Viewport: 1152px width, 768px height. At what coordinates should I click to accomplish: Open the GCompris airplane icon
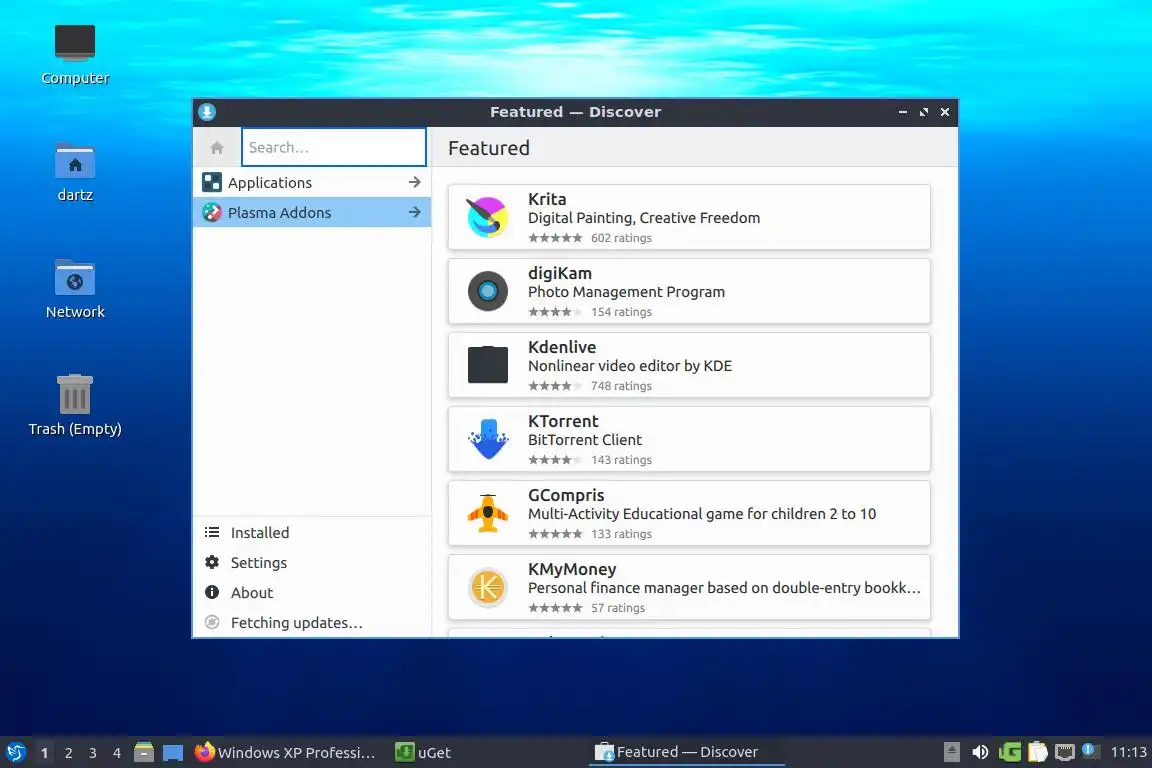click(x=488, y=513)
